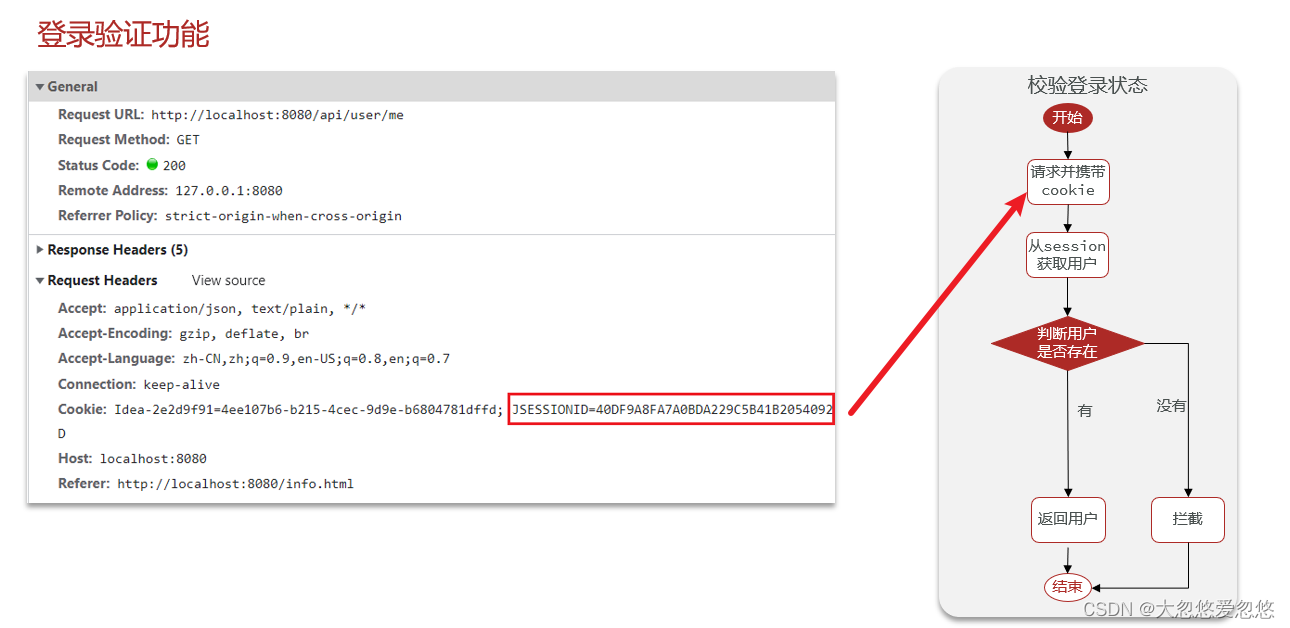Viewport: 1290px width, 628px height.
Task: Open View source for request headers
Action: pyautogui.click(x=229, y=281)
